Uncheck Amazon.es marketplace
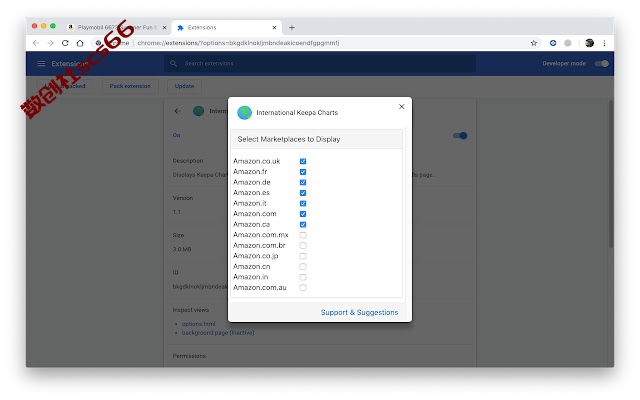 (303, 193)
